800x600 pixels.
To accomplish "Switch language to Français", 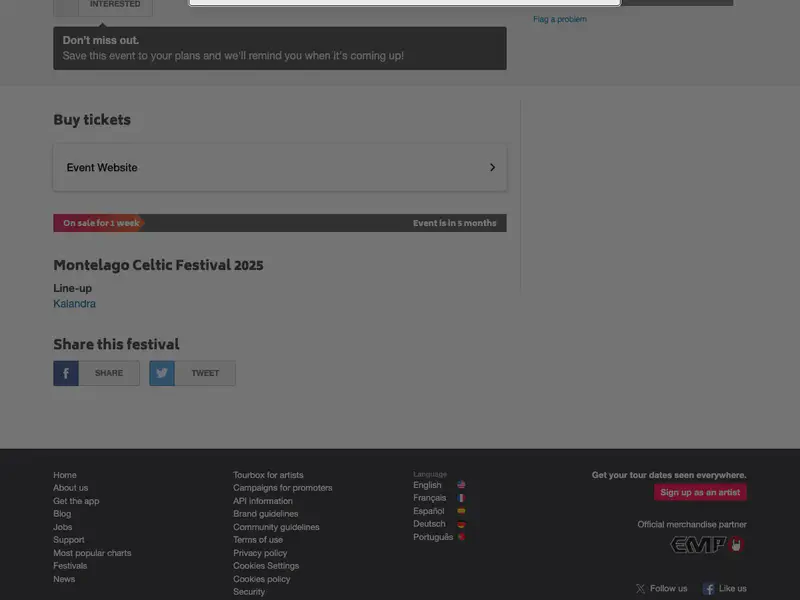I will tap(430, 498).
